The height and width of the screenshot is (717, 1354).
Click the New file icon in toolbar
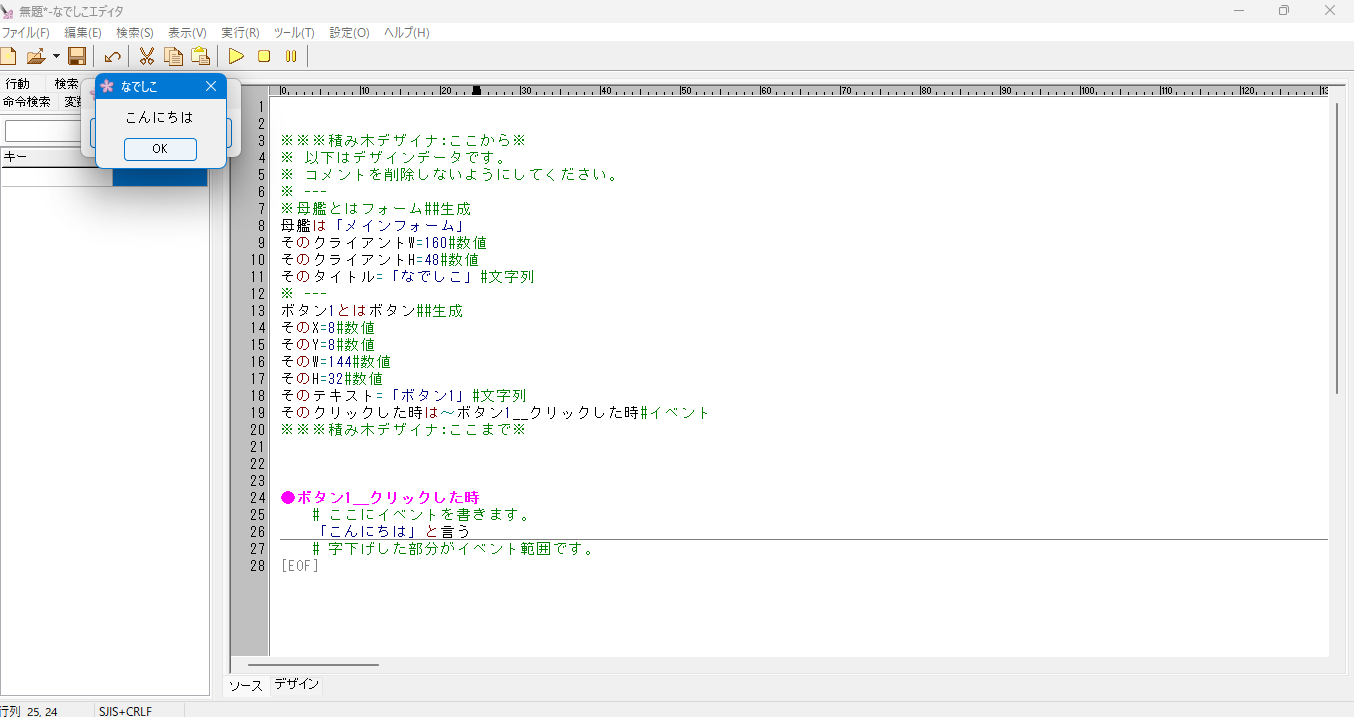pos(8,56)
